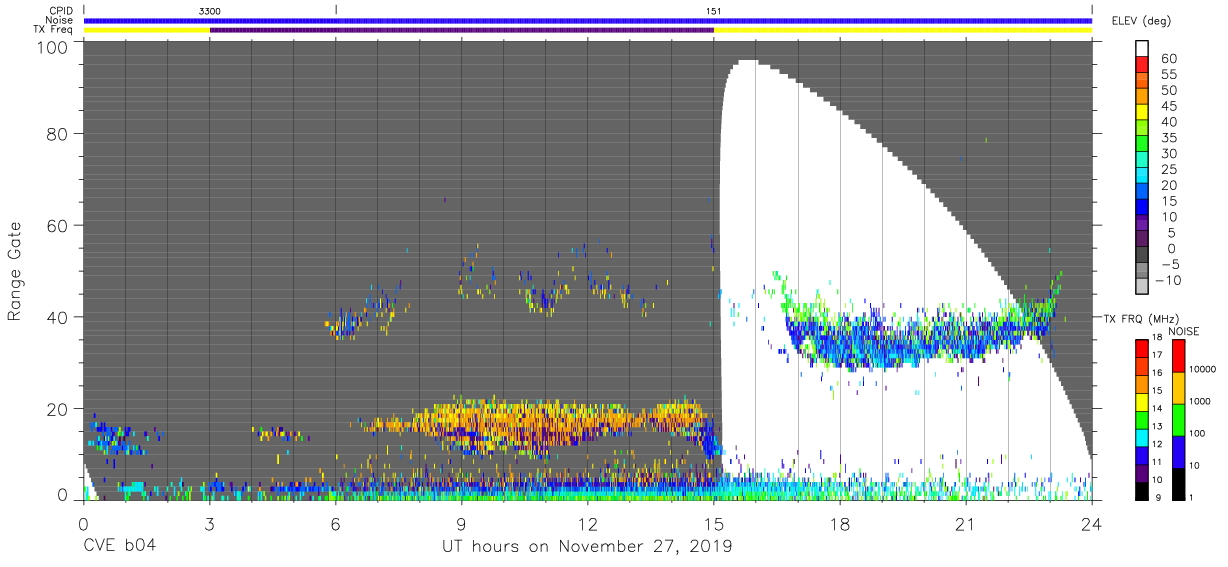This screenshot has height=567, width=1228.
Task: Click the CPID value '3300'
Action: pyautogui.click(x=210, y=10)
